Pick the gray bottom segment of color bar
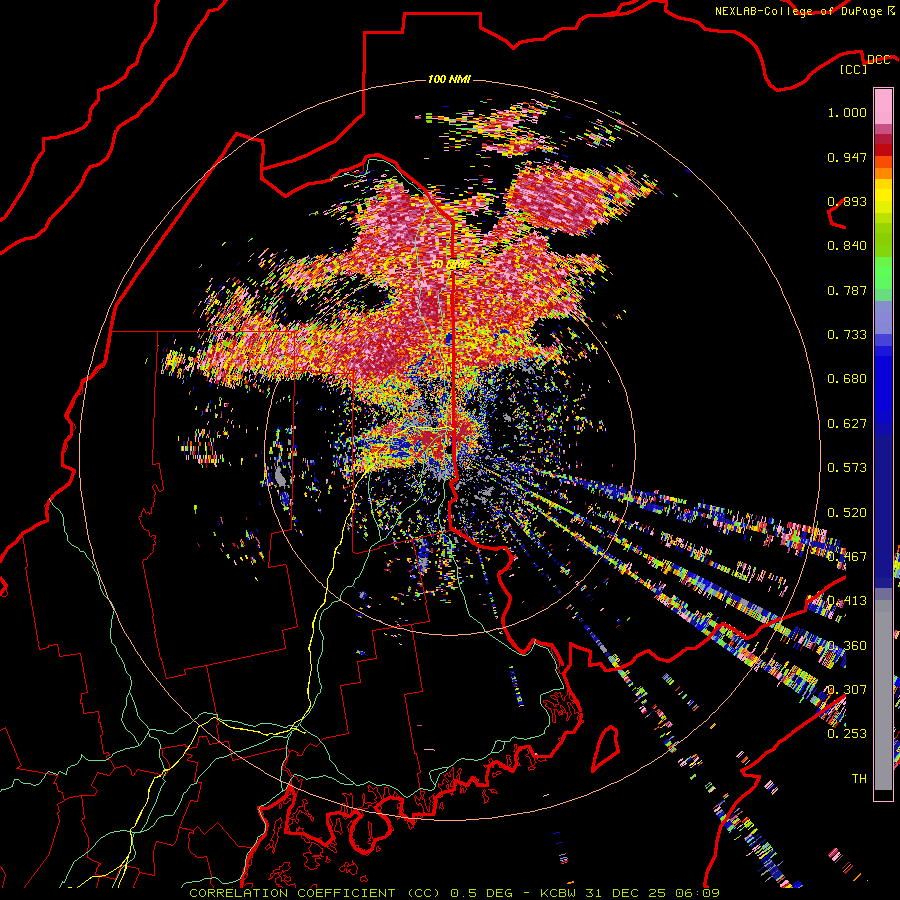The height and width of the screenshot is (900, 900). pyautogui.click(x=883, y=695)
